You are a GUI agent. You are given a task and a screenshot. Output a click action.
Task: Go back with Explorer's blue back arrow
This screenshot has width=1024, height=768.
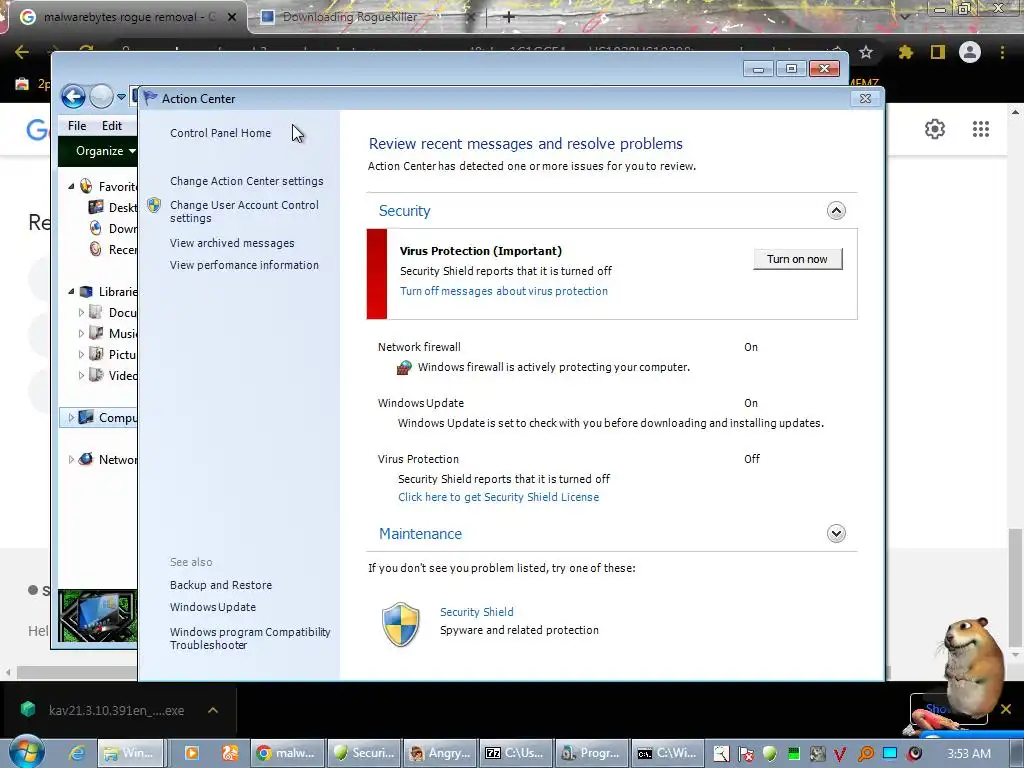(73, 97)
